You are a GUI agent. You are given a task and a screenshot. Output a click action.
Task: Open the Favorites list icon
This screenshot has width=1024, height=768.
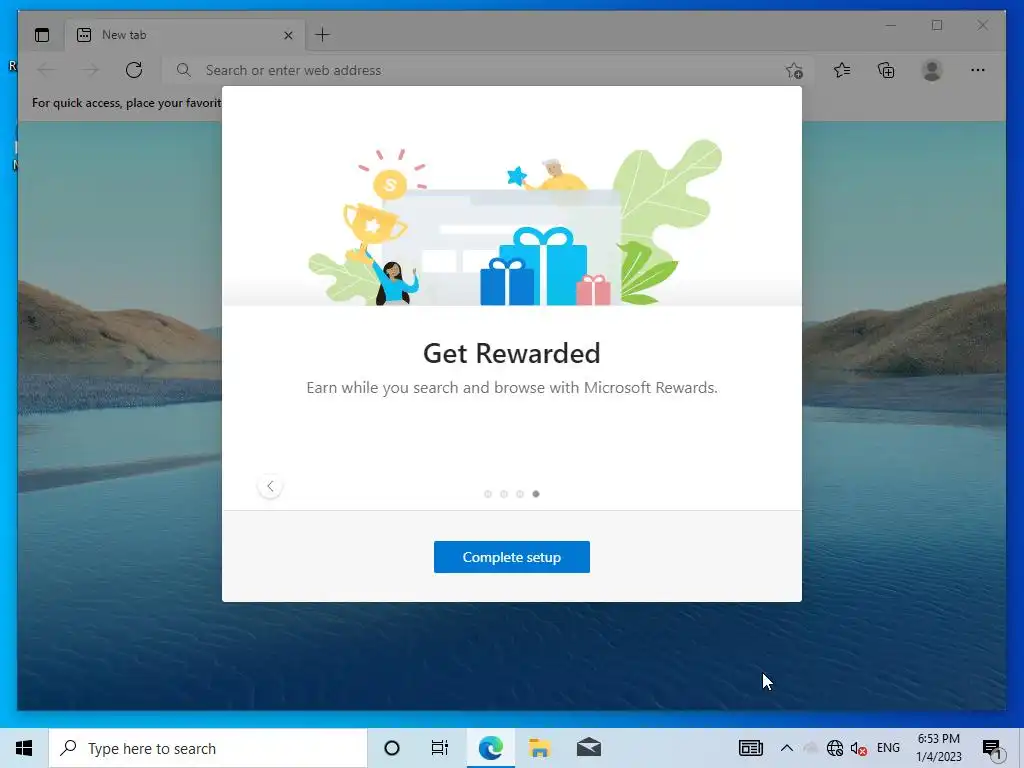(842, 70)
